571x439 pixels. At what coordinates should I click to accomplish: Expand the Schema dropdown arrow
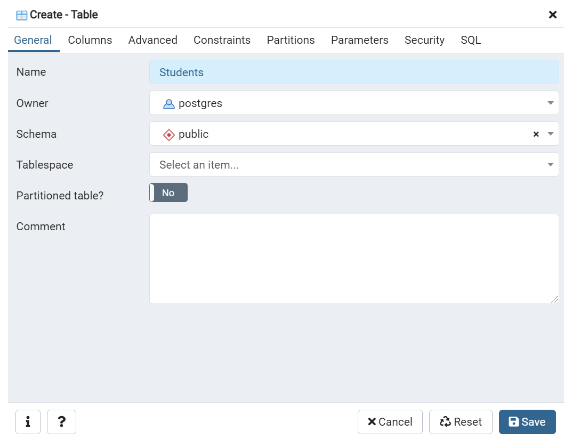pos(550,134)
